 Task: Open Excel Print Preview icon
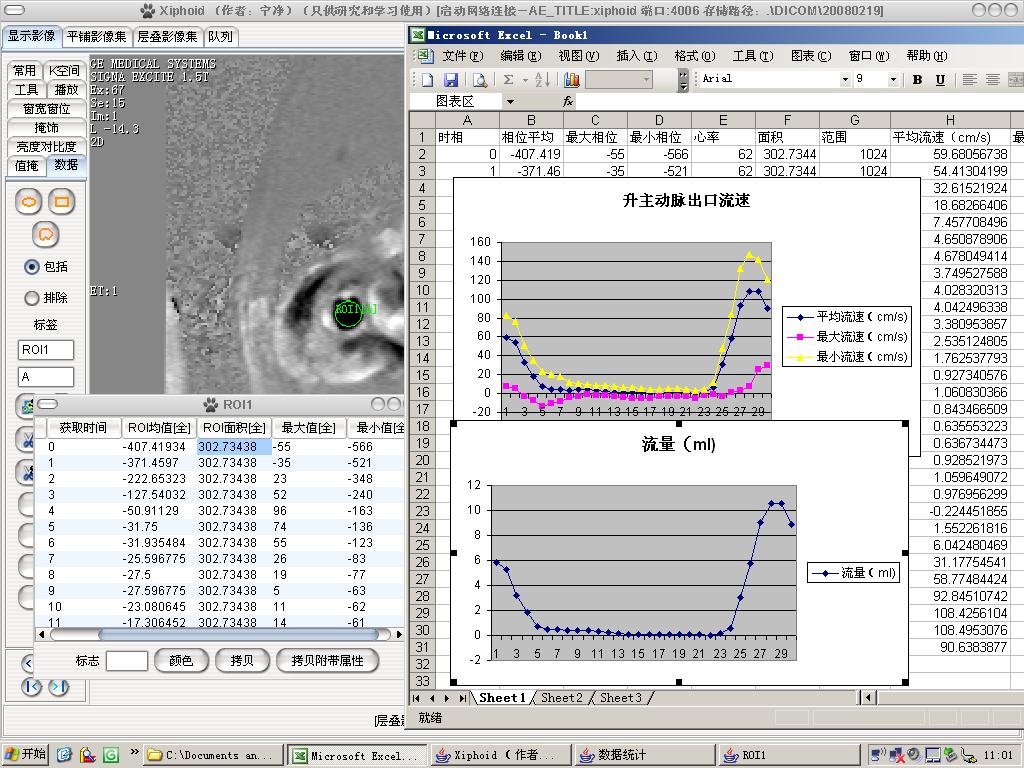[480, 80]
